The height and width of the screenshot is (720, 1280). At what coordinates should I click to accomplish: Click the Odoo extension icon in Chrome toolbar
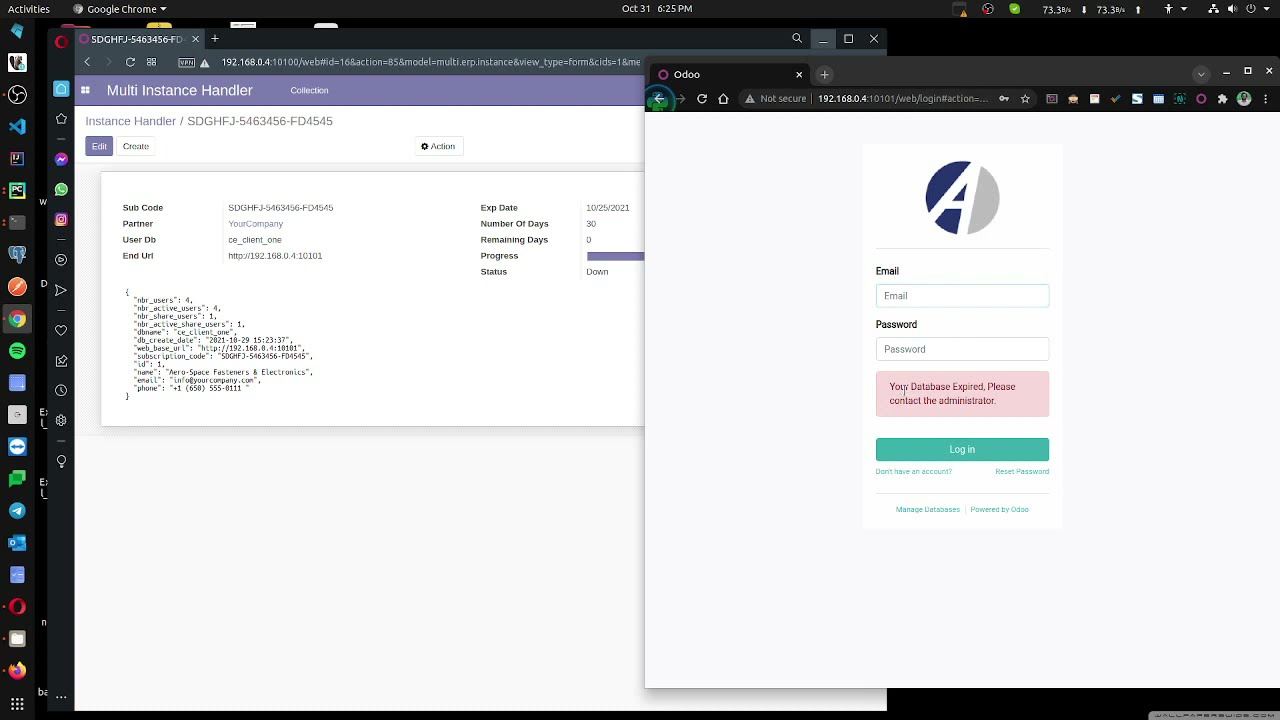[x=1201, y=99]
